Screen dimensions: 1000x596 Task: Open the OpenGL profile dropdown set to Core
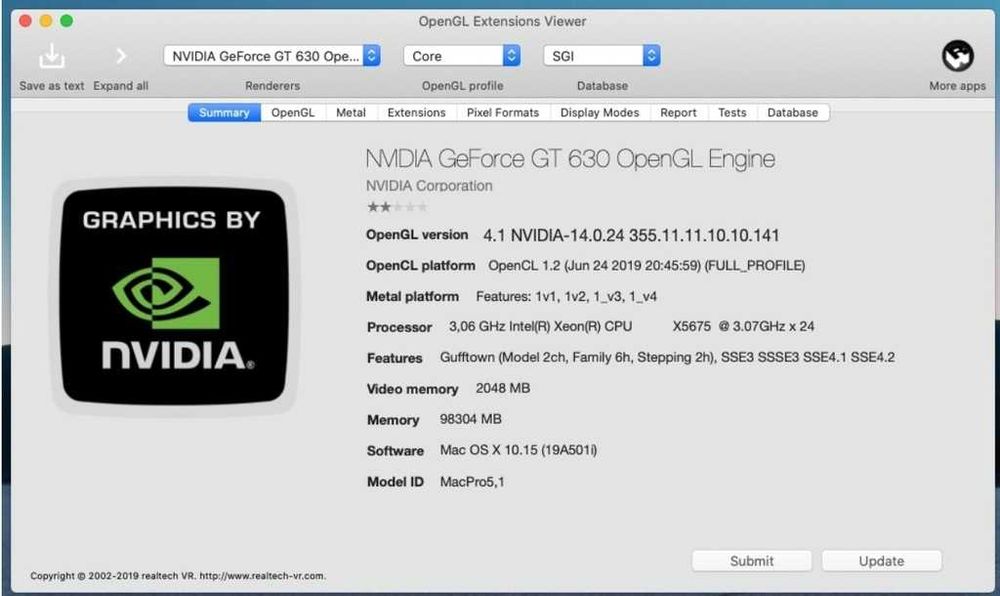tap(462, 56)
